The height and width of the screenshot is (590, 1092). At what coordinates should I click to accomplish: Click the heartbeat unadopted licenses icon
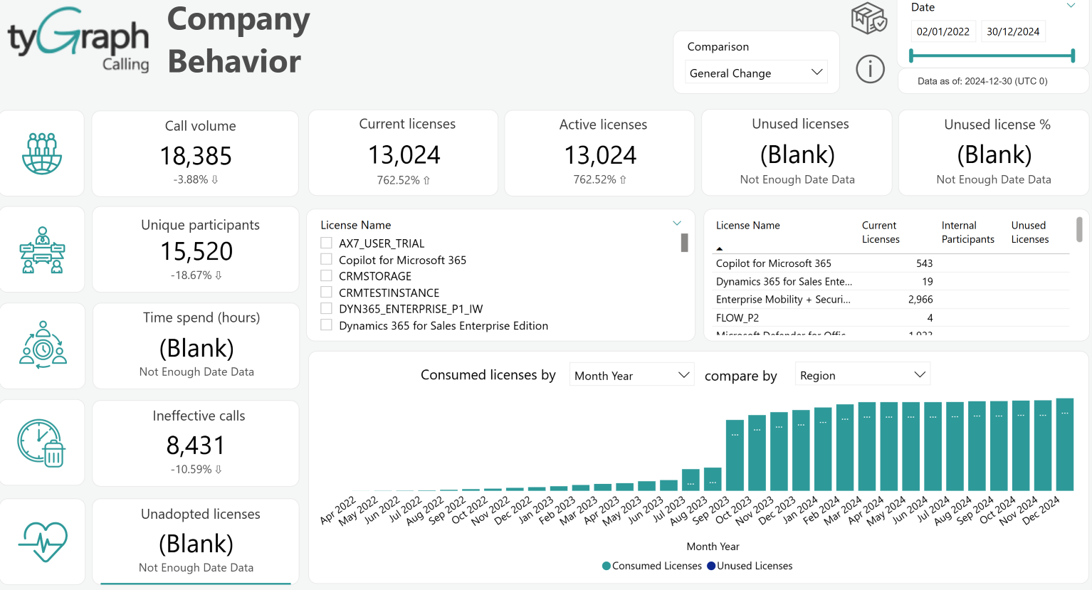42,541
